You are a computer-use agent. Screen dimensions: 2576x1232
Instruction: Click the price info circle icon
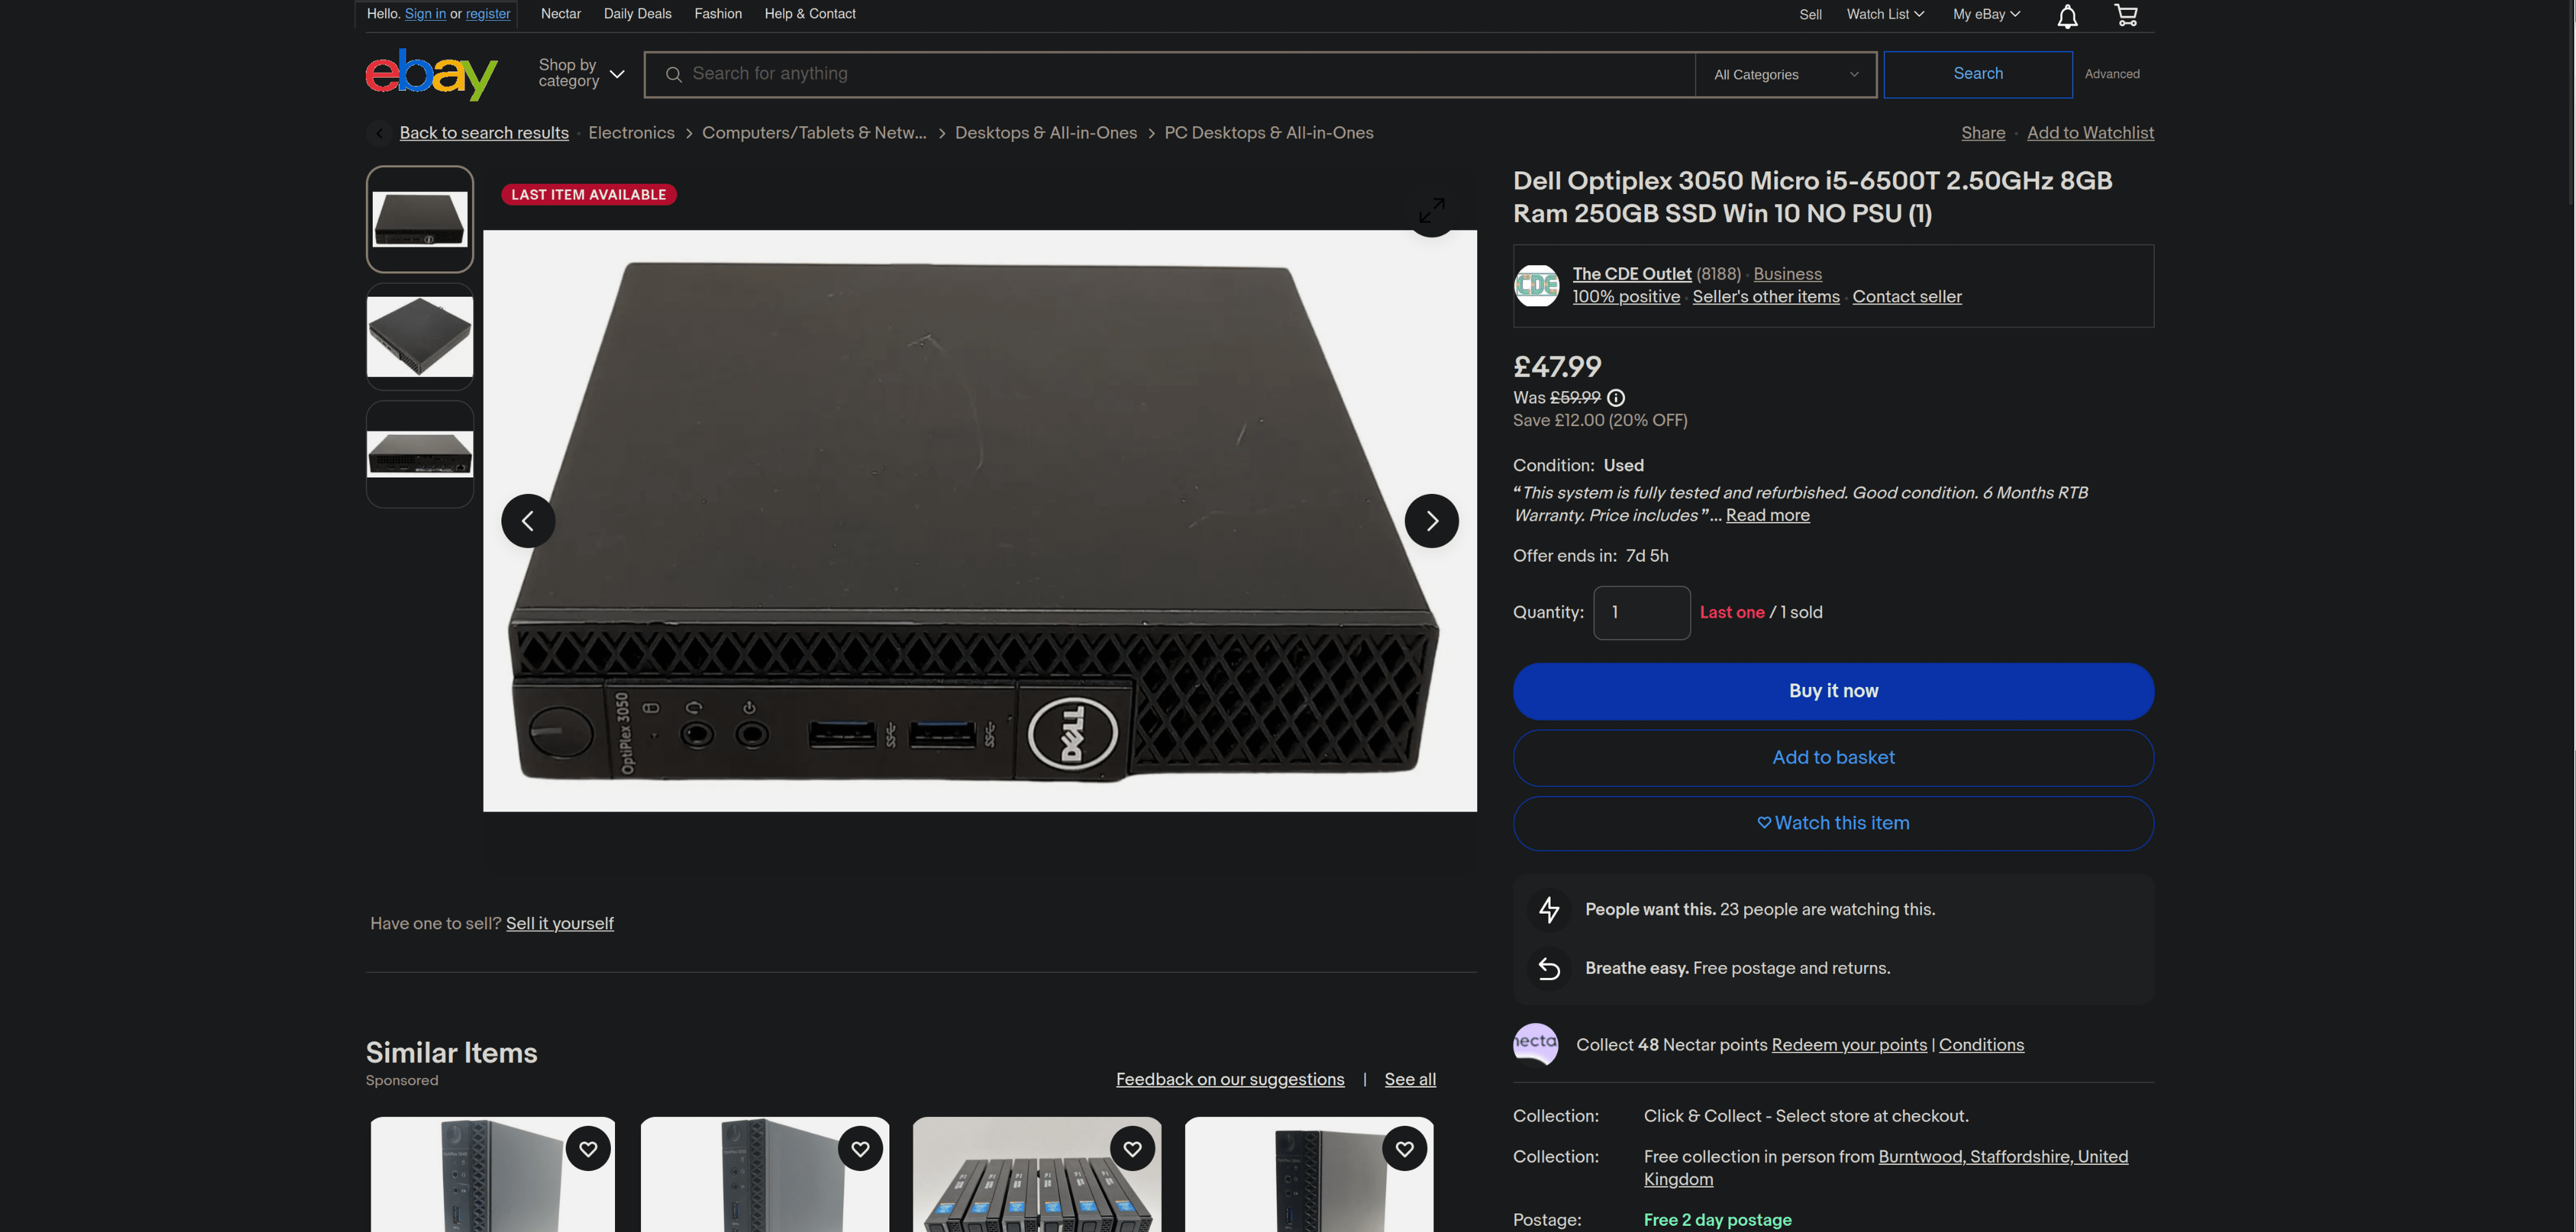(x=1616, y=398)
